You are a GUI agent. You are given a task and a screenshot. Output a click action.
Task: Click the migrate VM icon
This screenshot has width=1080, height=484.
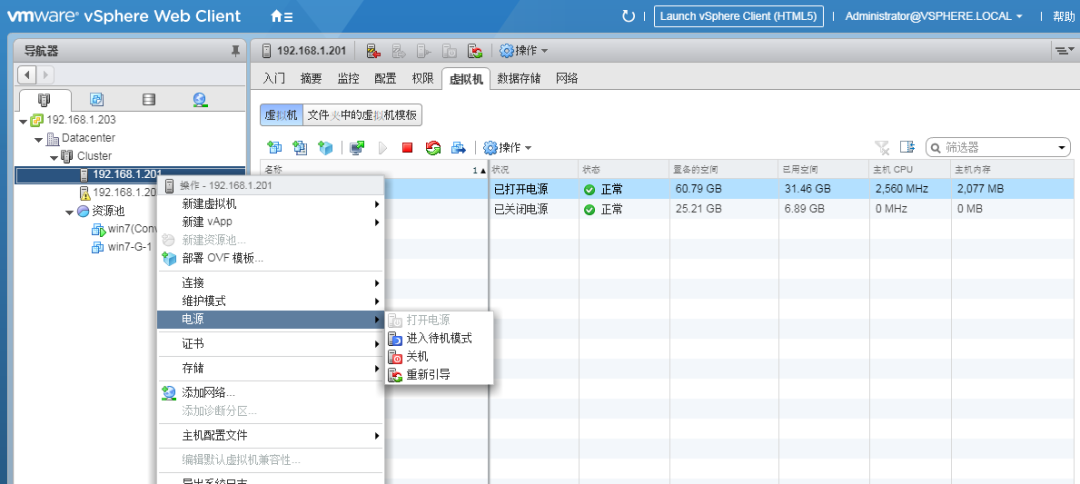pos(458,147)
